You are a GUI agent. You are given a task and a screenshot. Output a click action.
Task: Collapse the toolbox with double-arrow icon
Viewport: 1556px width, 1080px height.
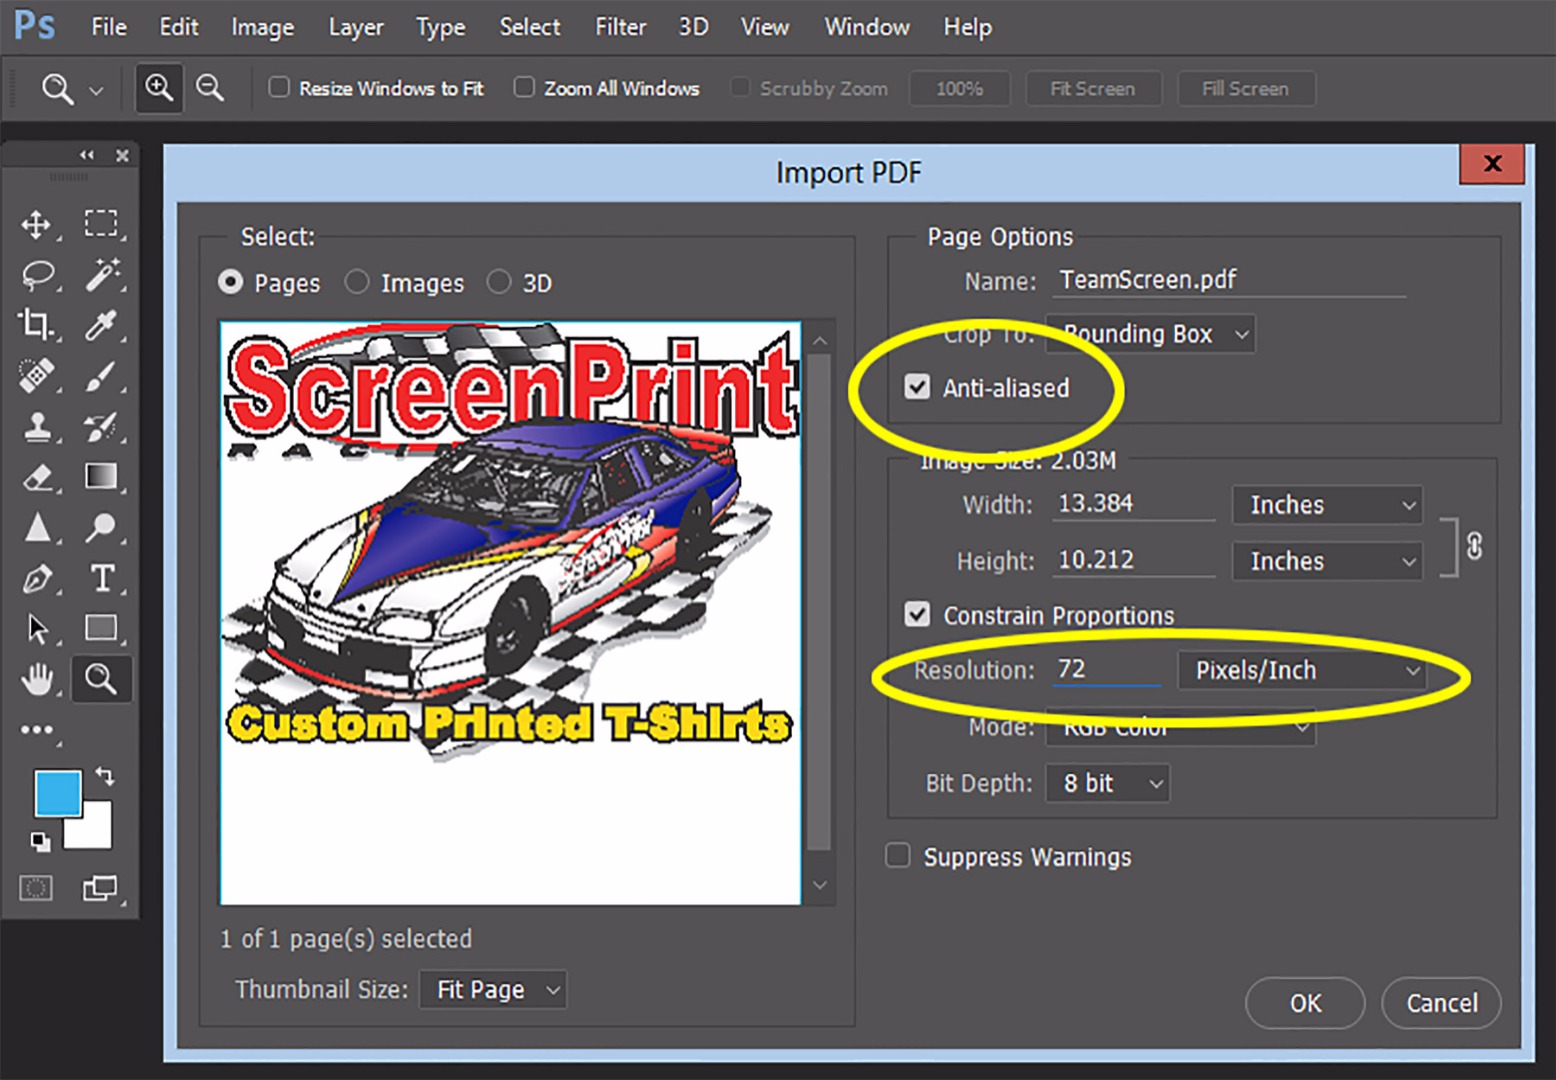click(x=87, y=155)
